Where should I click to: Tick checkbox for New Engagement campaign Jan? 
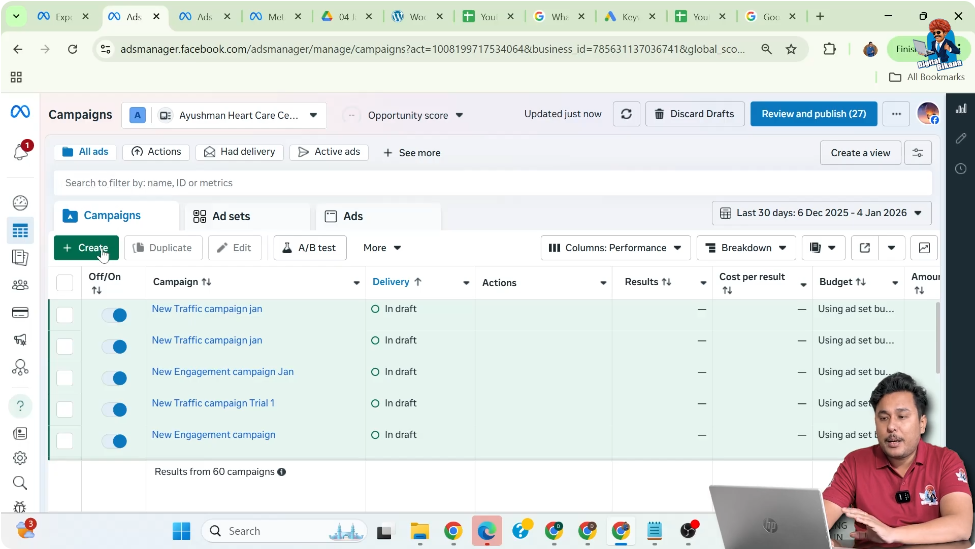[x=65, y=378]
